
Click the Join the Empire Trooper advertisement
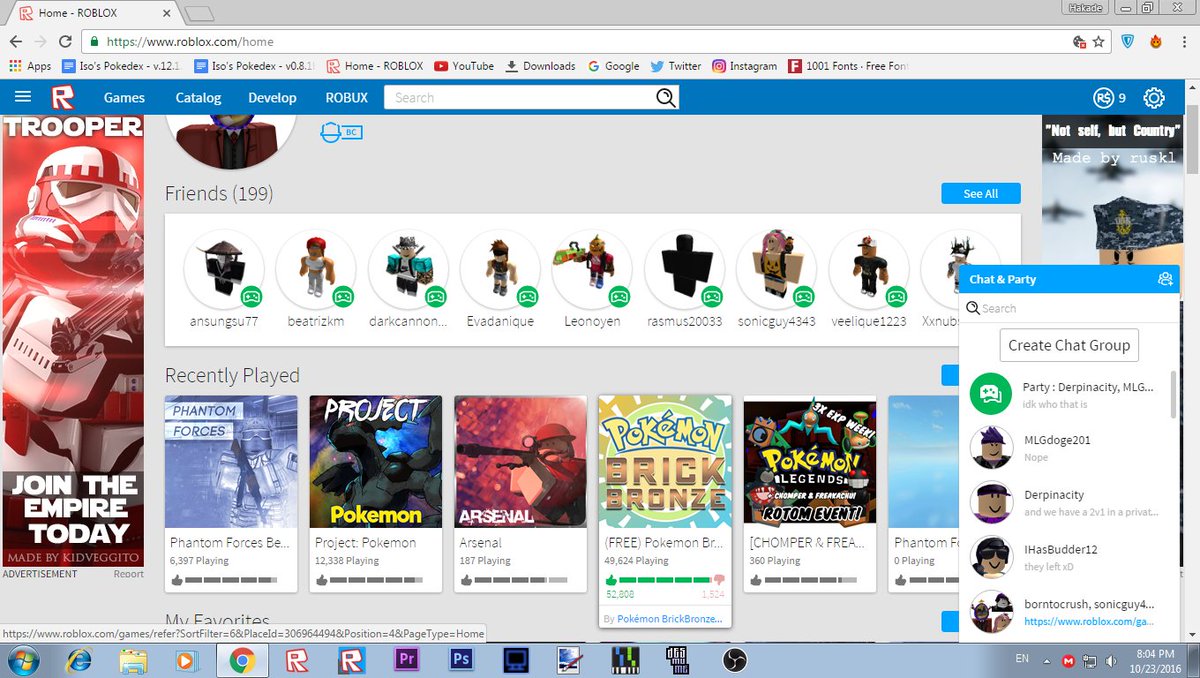tap(73, 341)
